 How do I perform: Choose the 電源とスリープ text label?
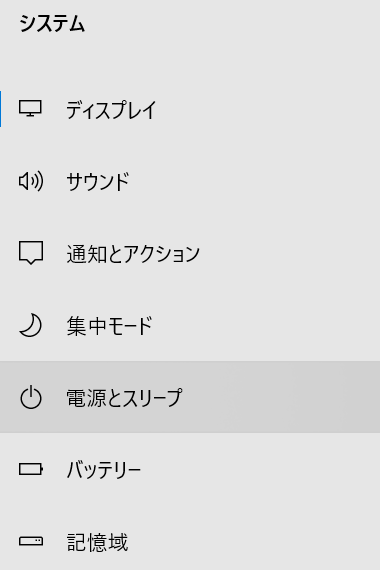[x=124, y=397]
